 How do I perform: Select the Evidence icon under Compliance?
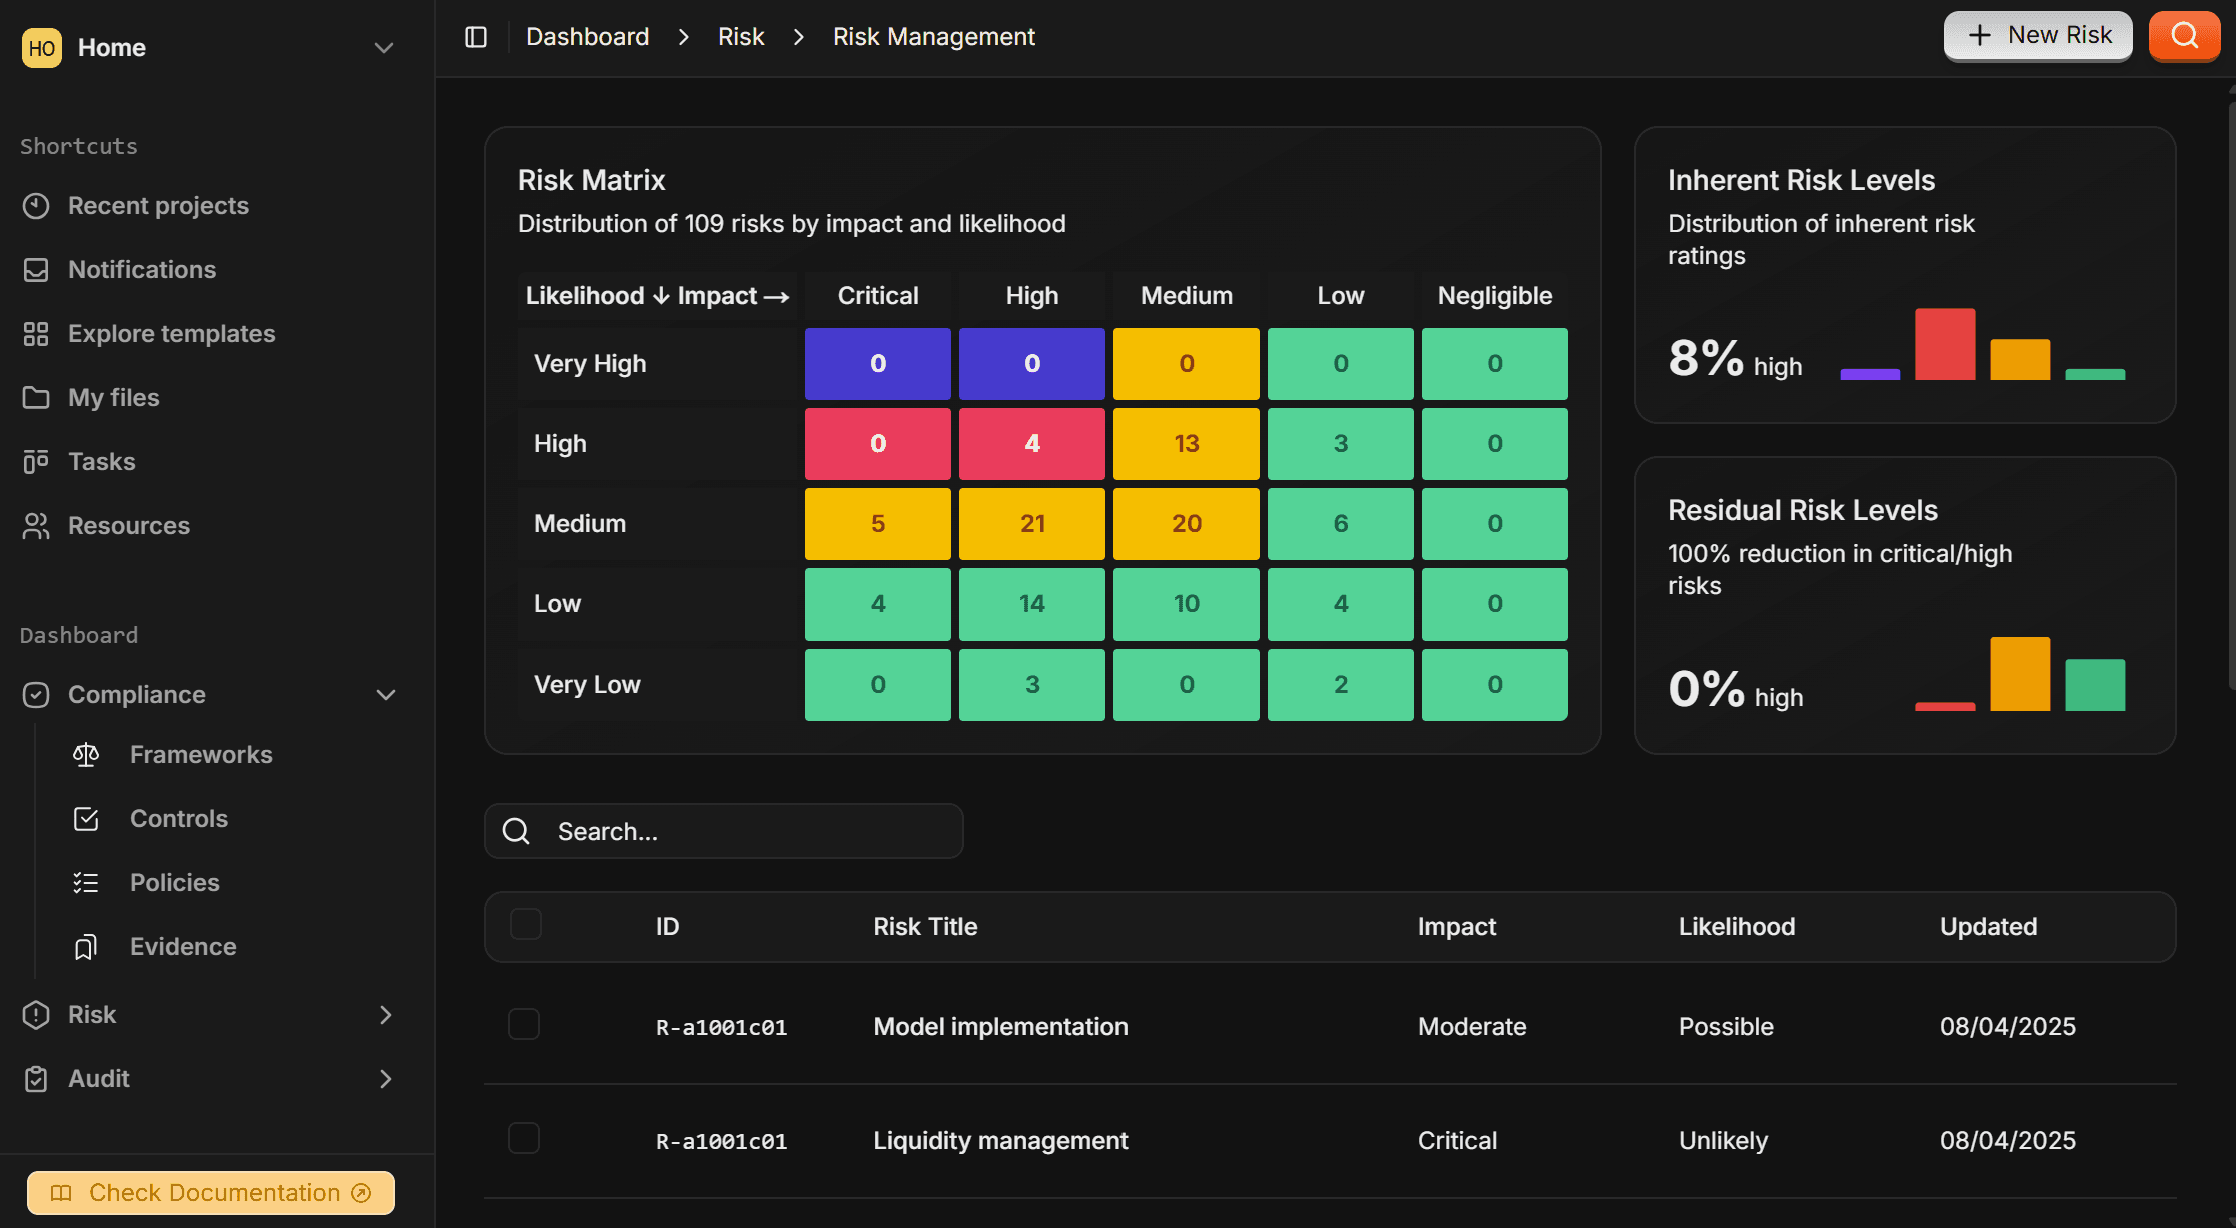coord(86,946)
